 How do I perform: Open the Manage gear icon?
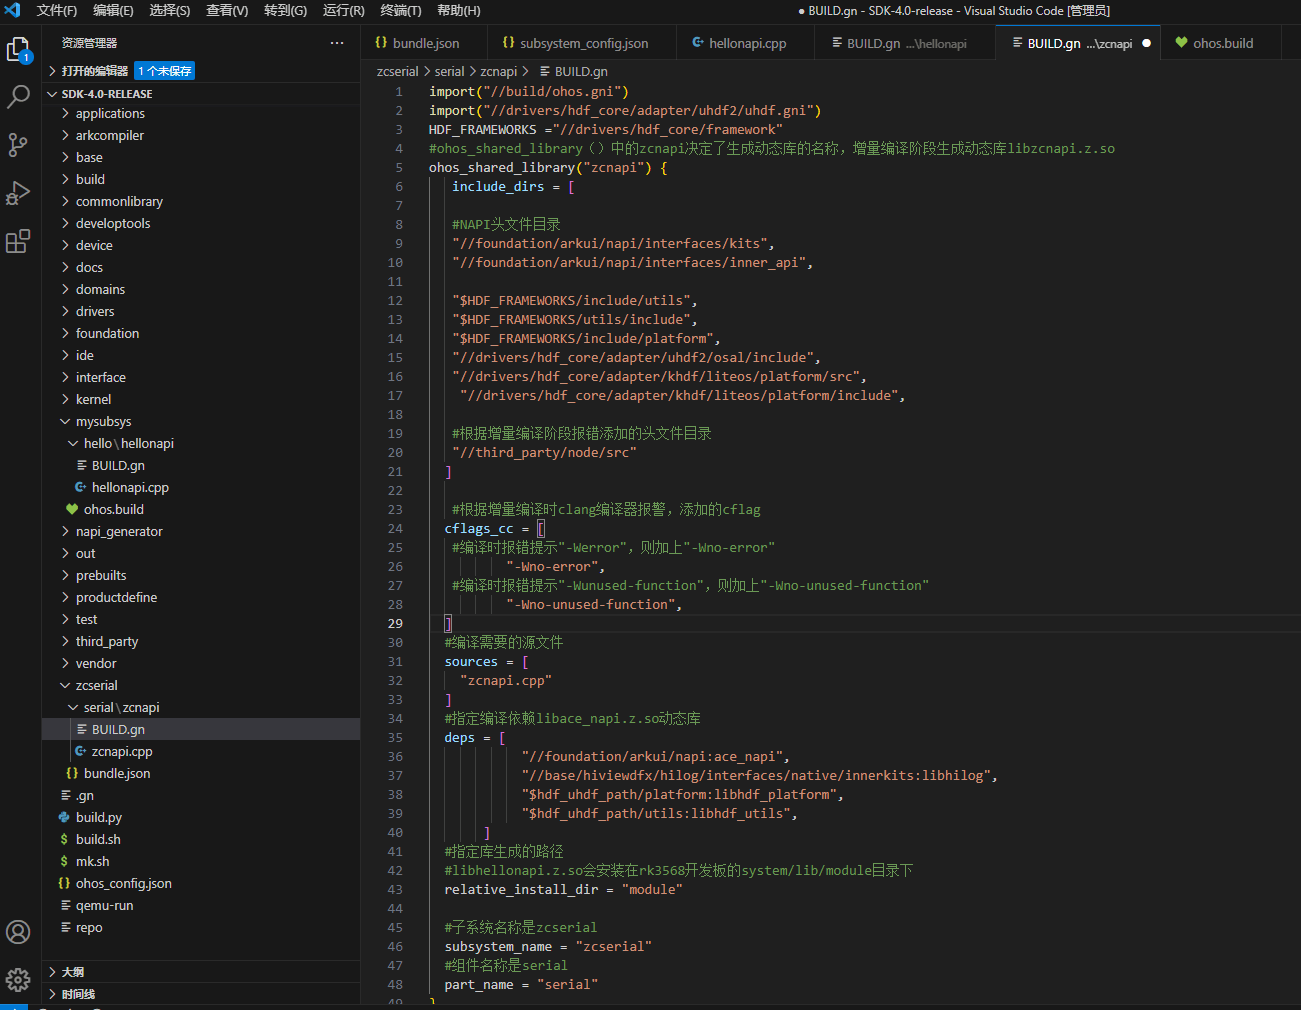[x=18, y=980]
